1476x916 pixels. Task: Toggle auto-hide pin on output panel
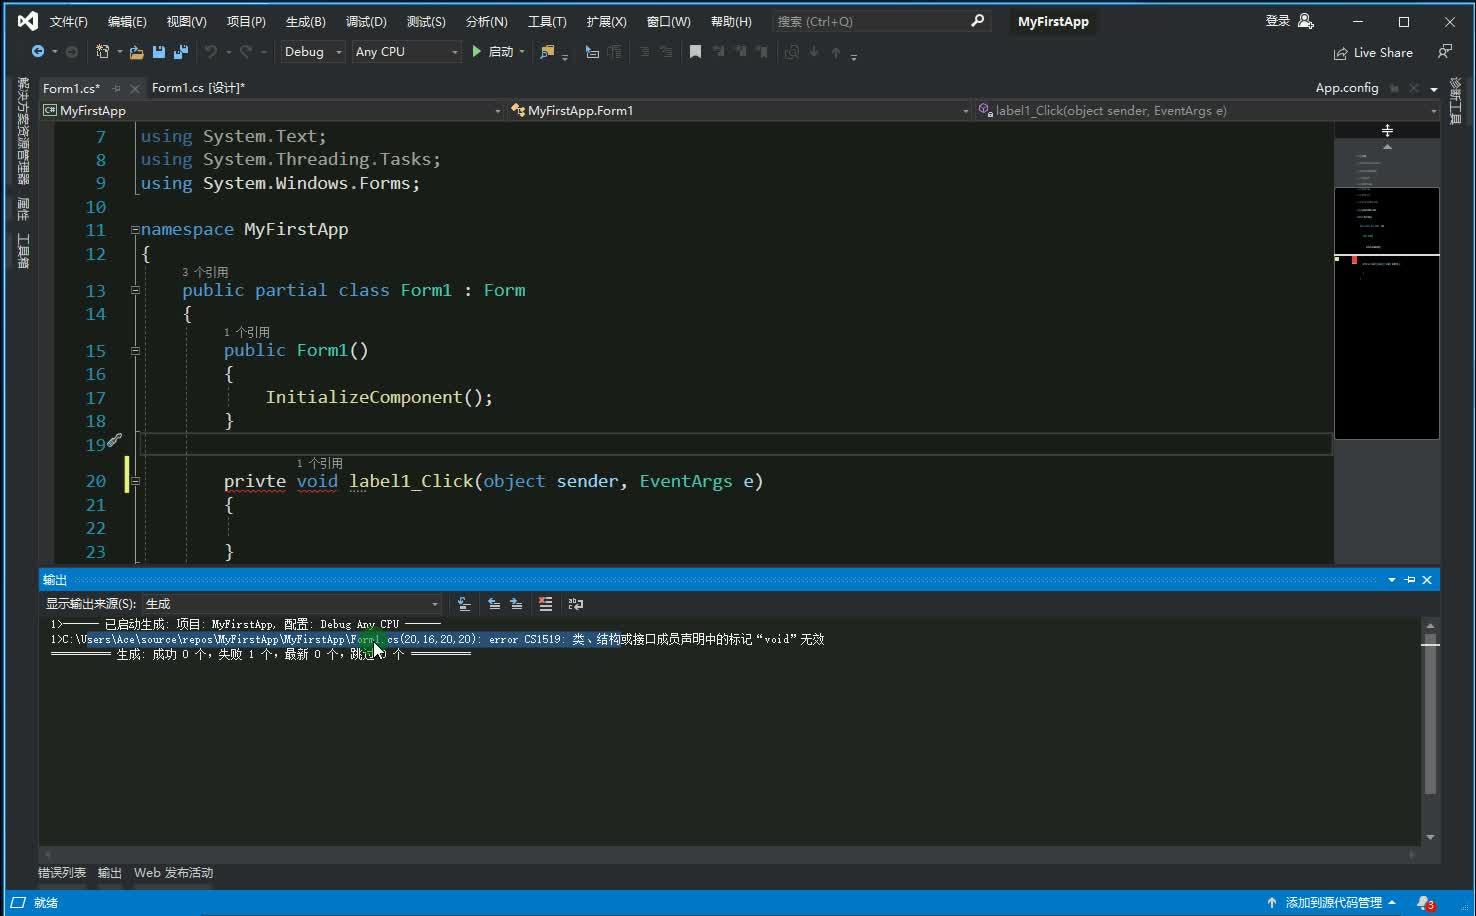point(1410,580)
